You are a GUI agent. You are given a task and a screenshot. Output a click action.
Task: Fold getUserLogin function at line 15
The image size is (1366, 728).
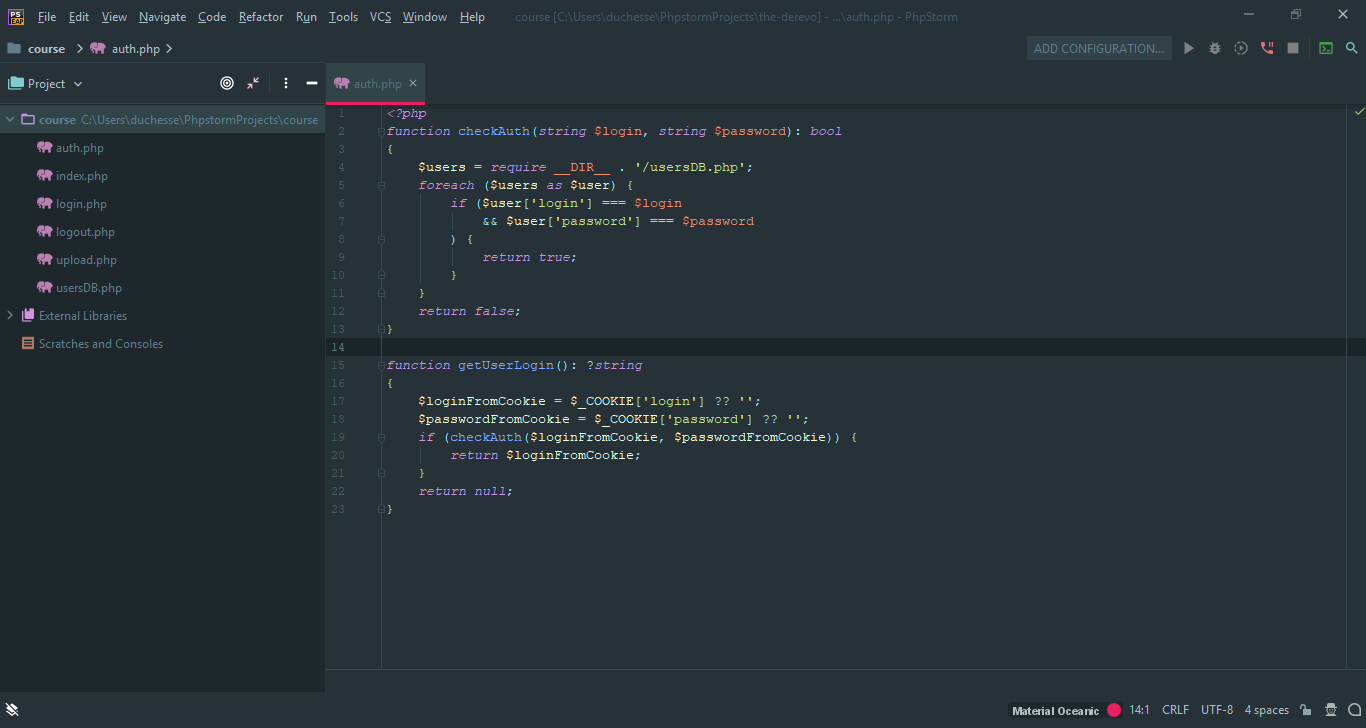[382, 365]
